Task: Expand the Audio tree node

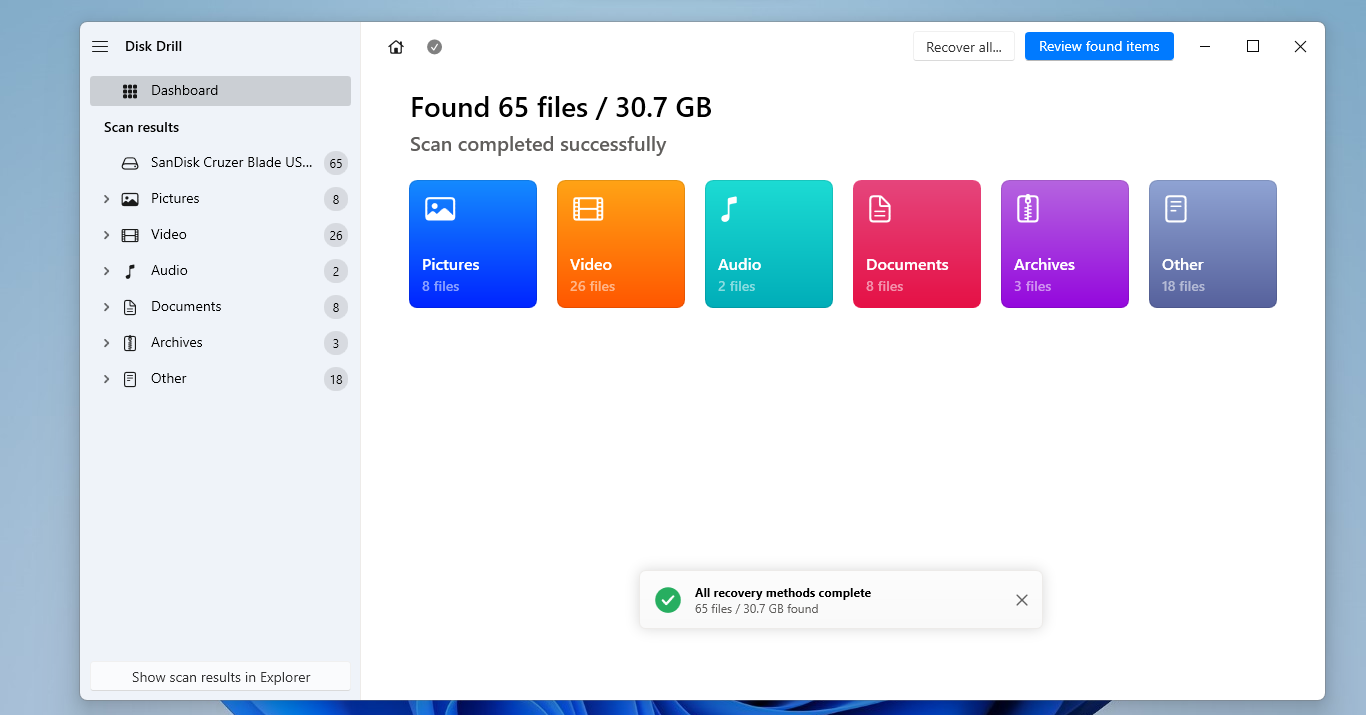Action: point(106,271)
